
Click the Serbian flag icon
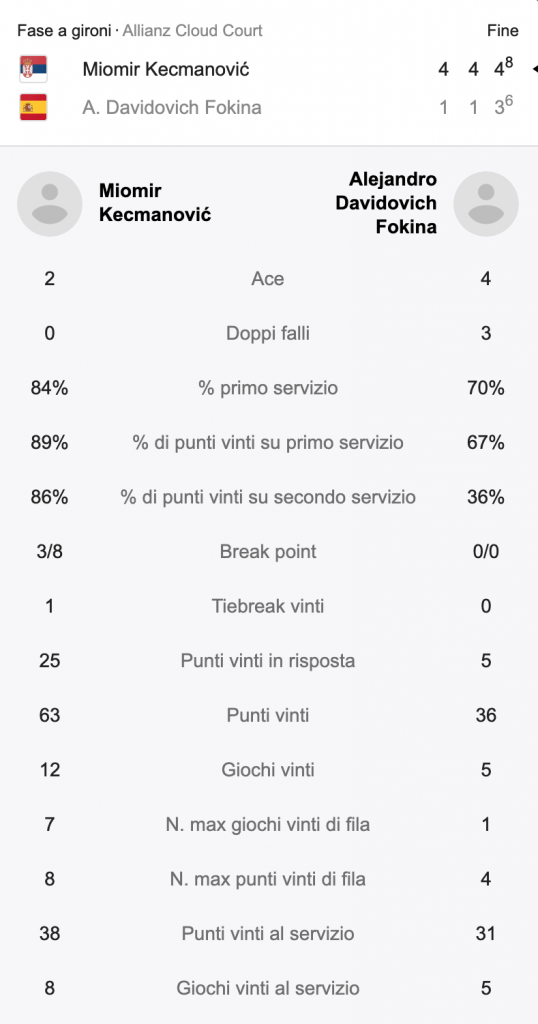pos(33,69)
